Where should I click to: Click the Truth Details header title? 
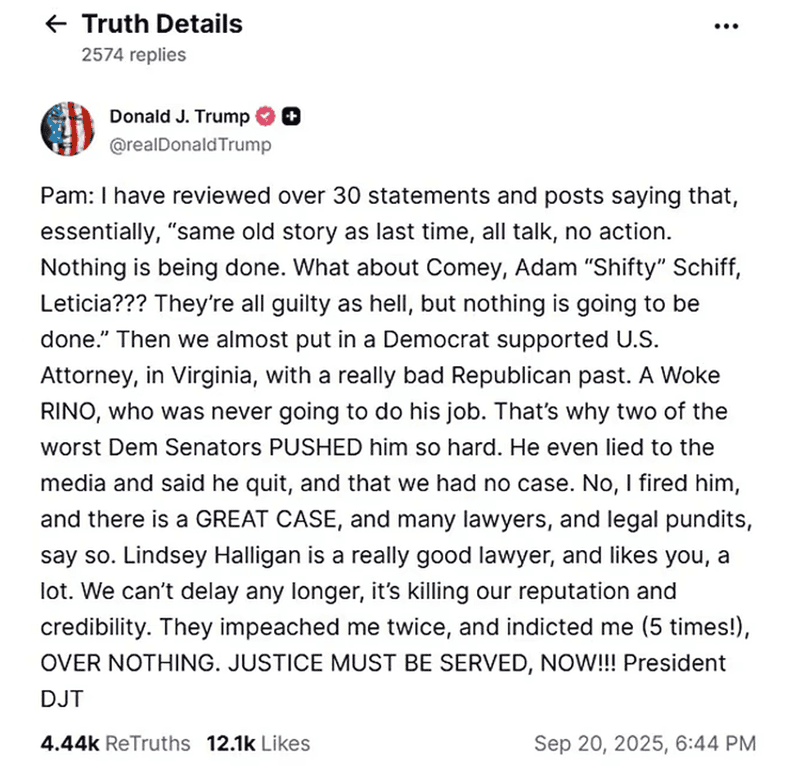[162, 24]
